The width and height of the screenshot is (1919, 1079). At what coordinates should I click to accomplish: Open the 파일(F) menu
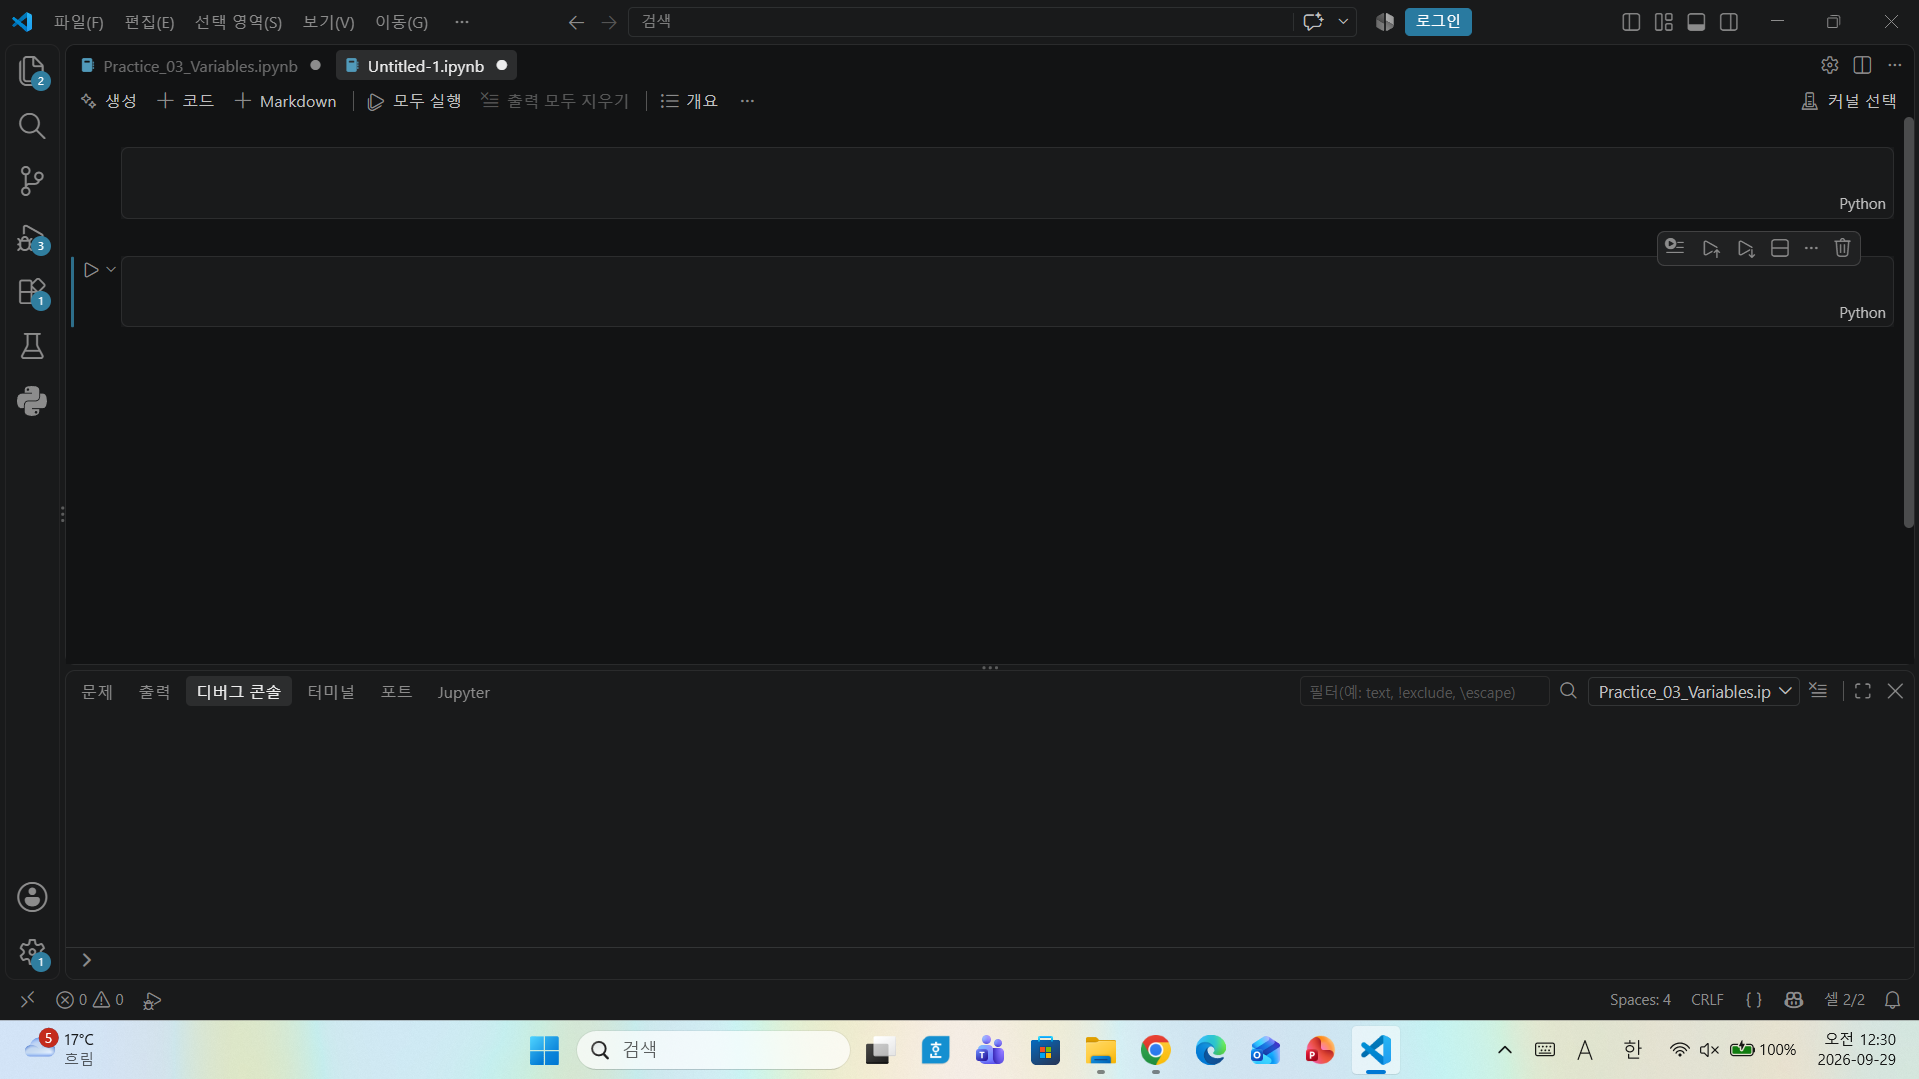78,22
